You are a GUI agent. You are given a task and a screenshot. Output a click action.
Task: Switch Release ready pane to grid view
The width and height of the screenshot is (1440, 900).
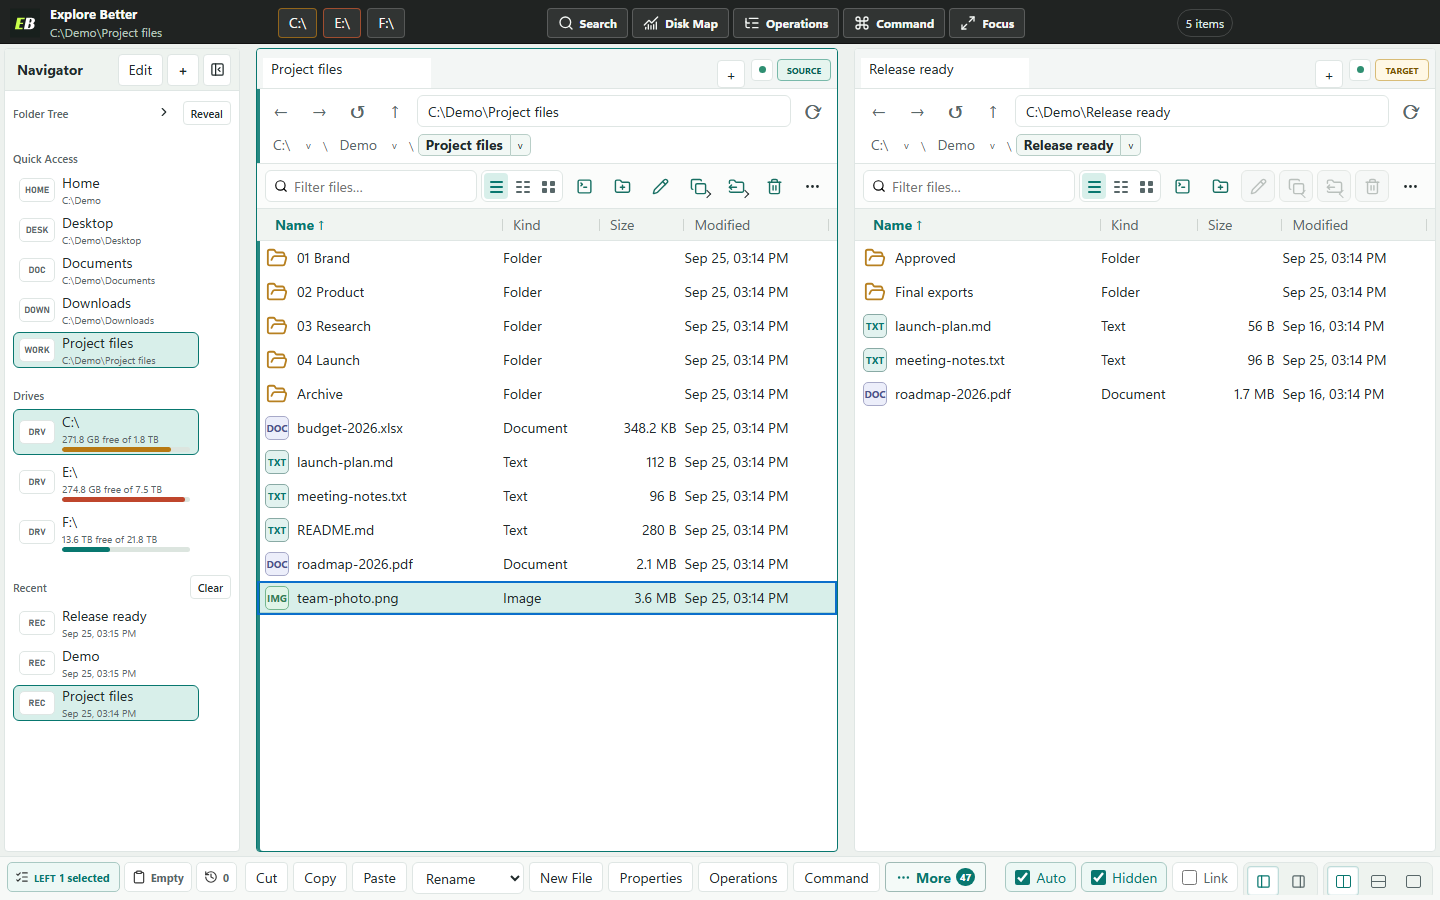coord(1146,187)
